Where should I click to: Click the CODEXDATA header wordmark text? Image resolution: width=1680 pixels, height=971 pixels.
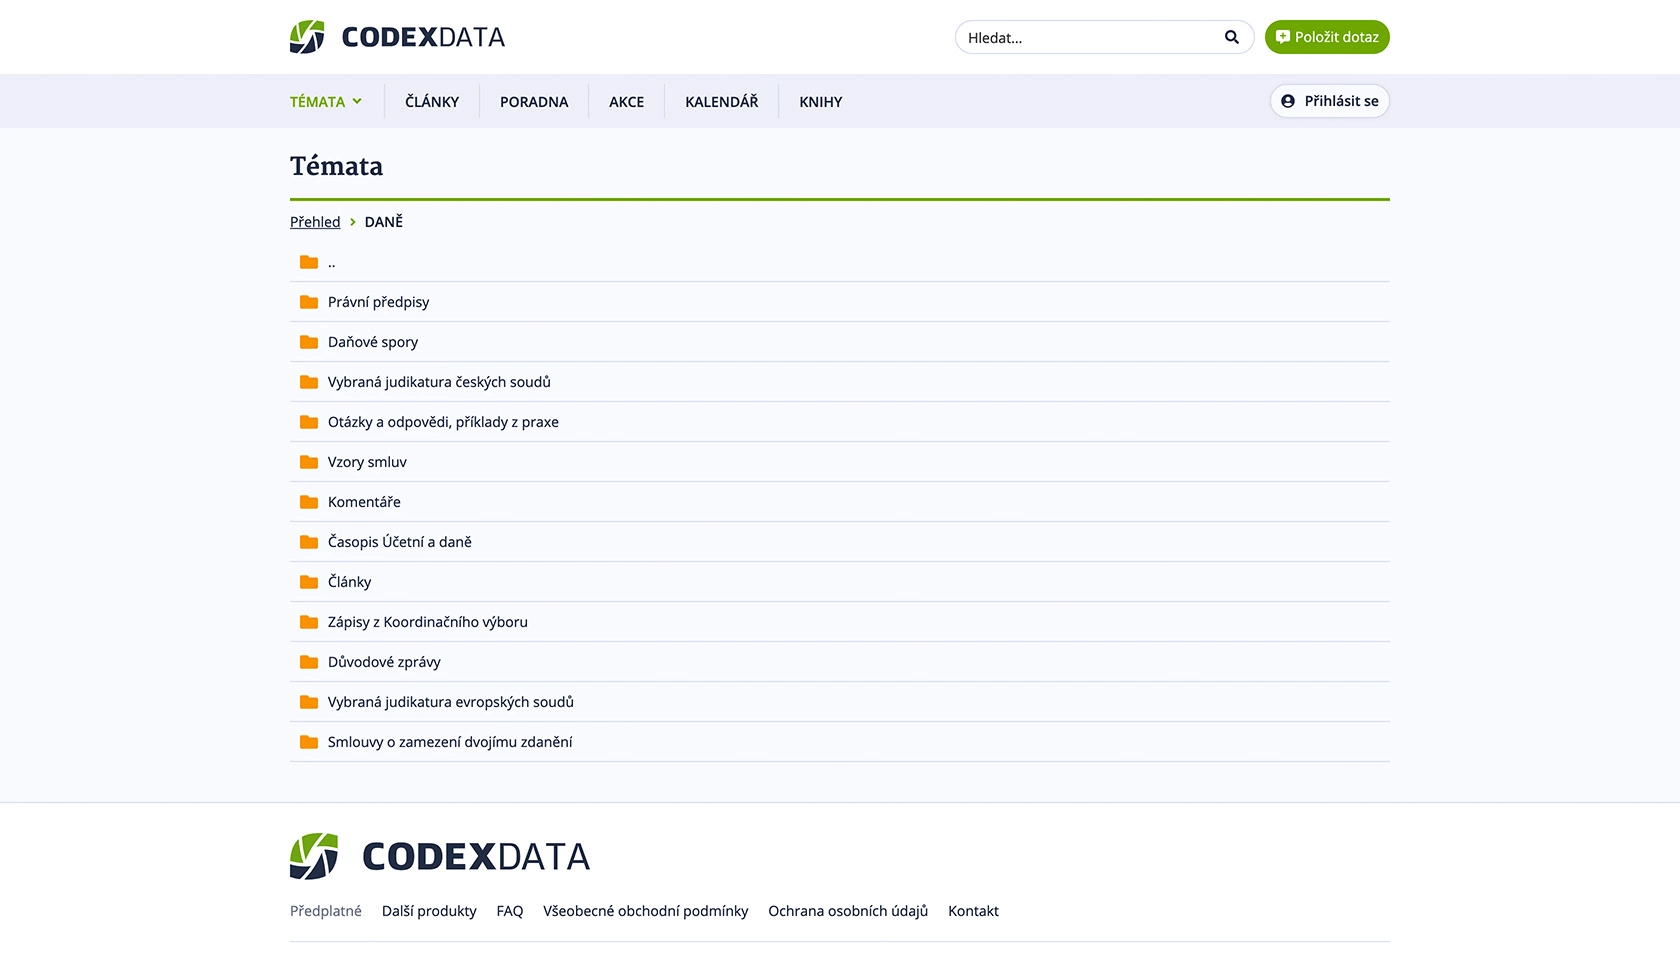pyautogui.click(x=423, y=37)
